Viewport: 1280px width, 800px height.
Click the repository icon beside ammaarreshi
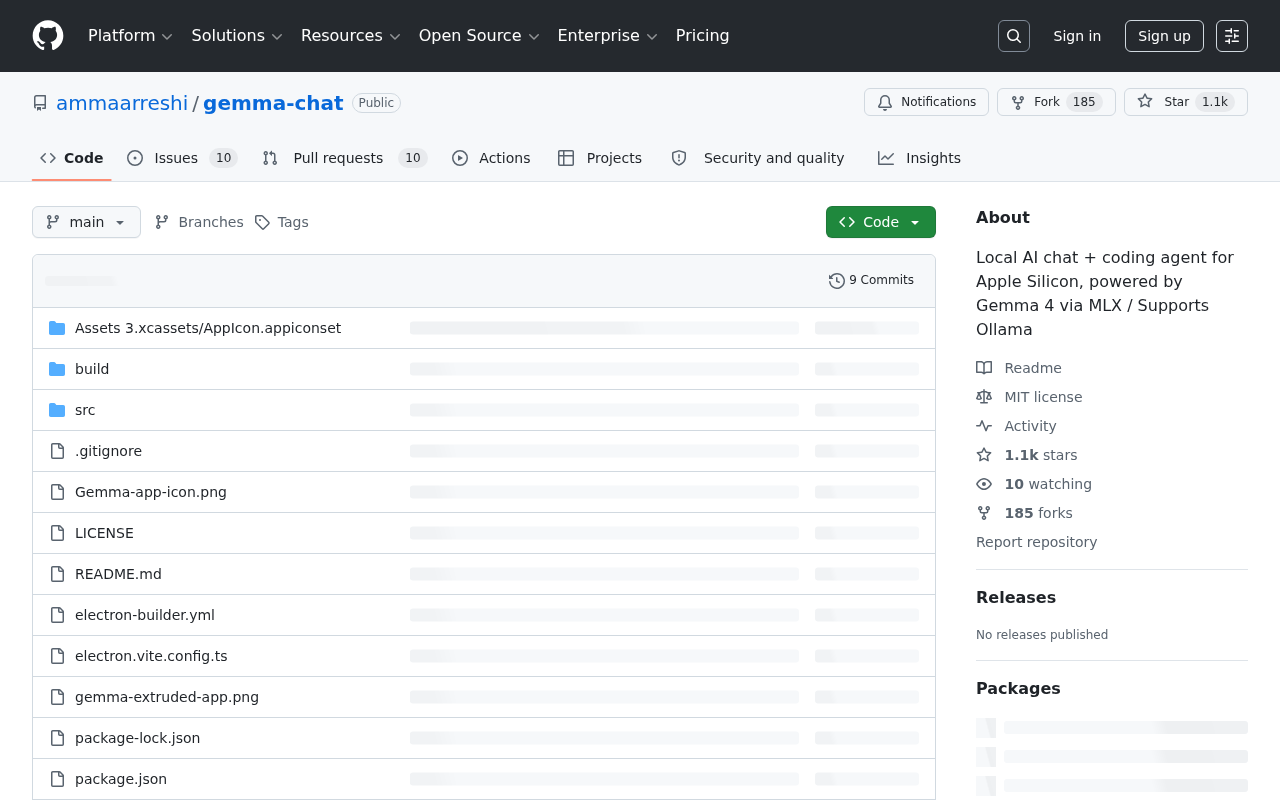(40, 103)
